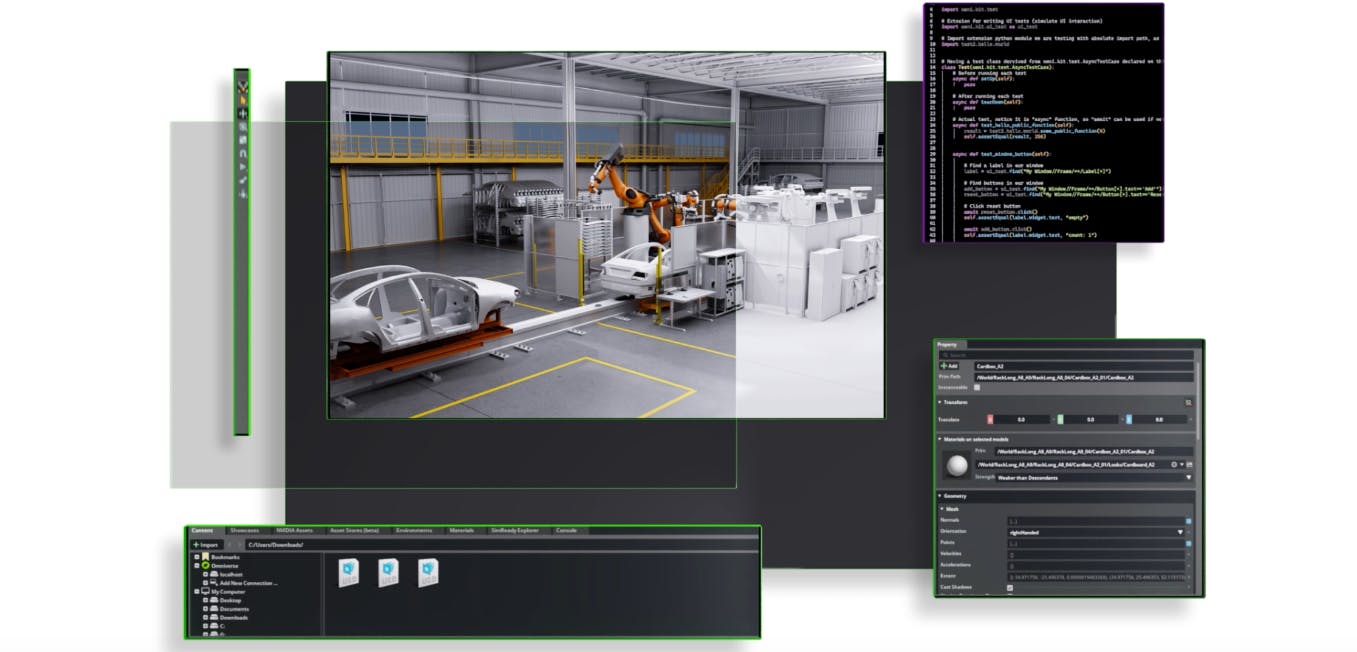Click the locate material icon

click(x=1175, y=465)
